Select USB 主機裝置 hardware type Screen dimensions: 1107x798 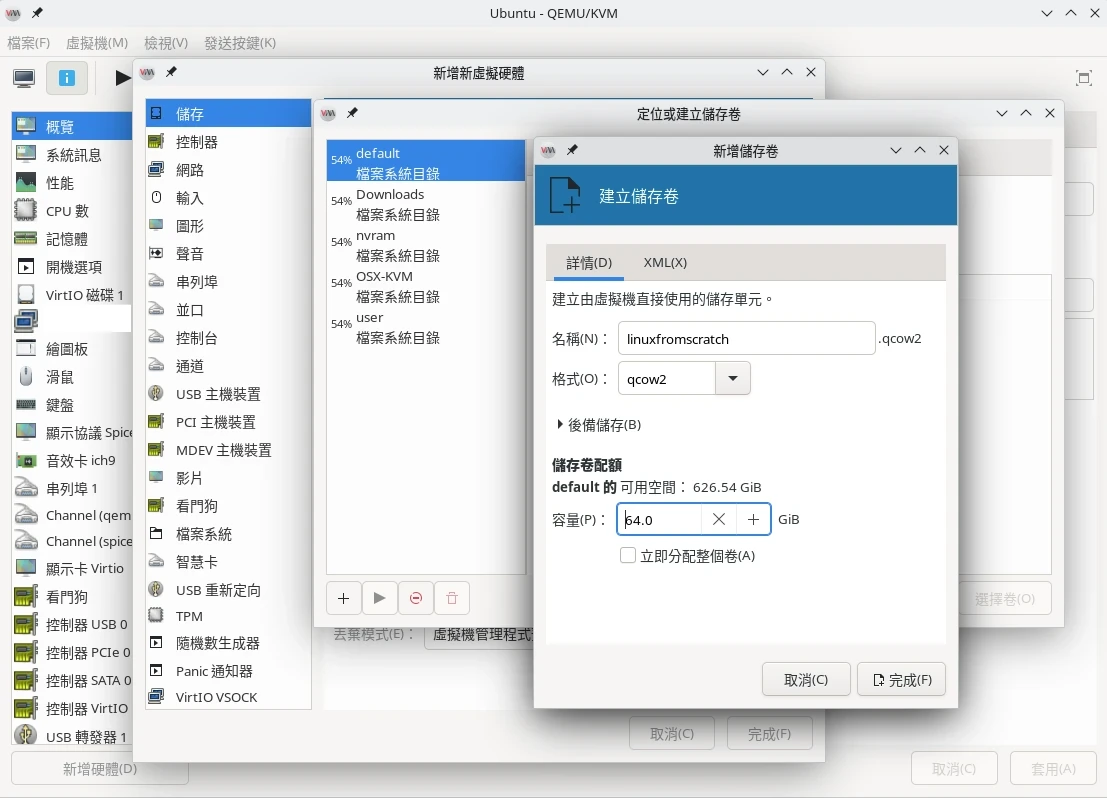coord(218,394)
